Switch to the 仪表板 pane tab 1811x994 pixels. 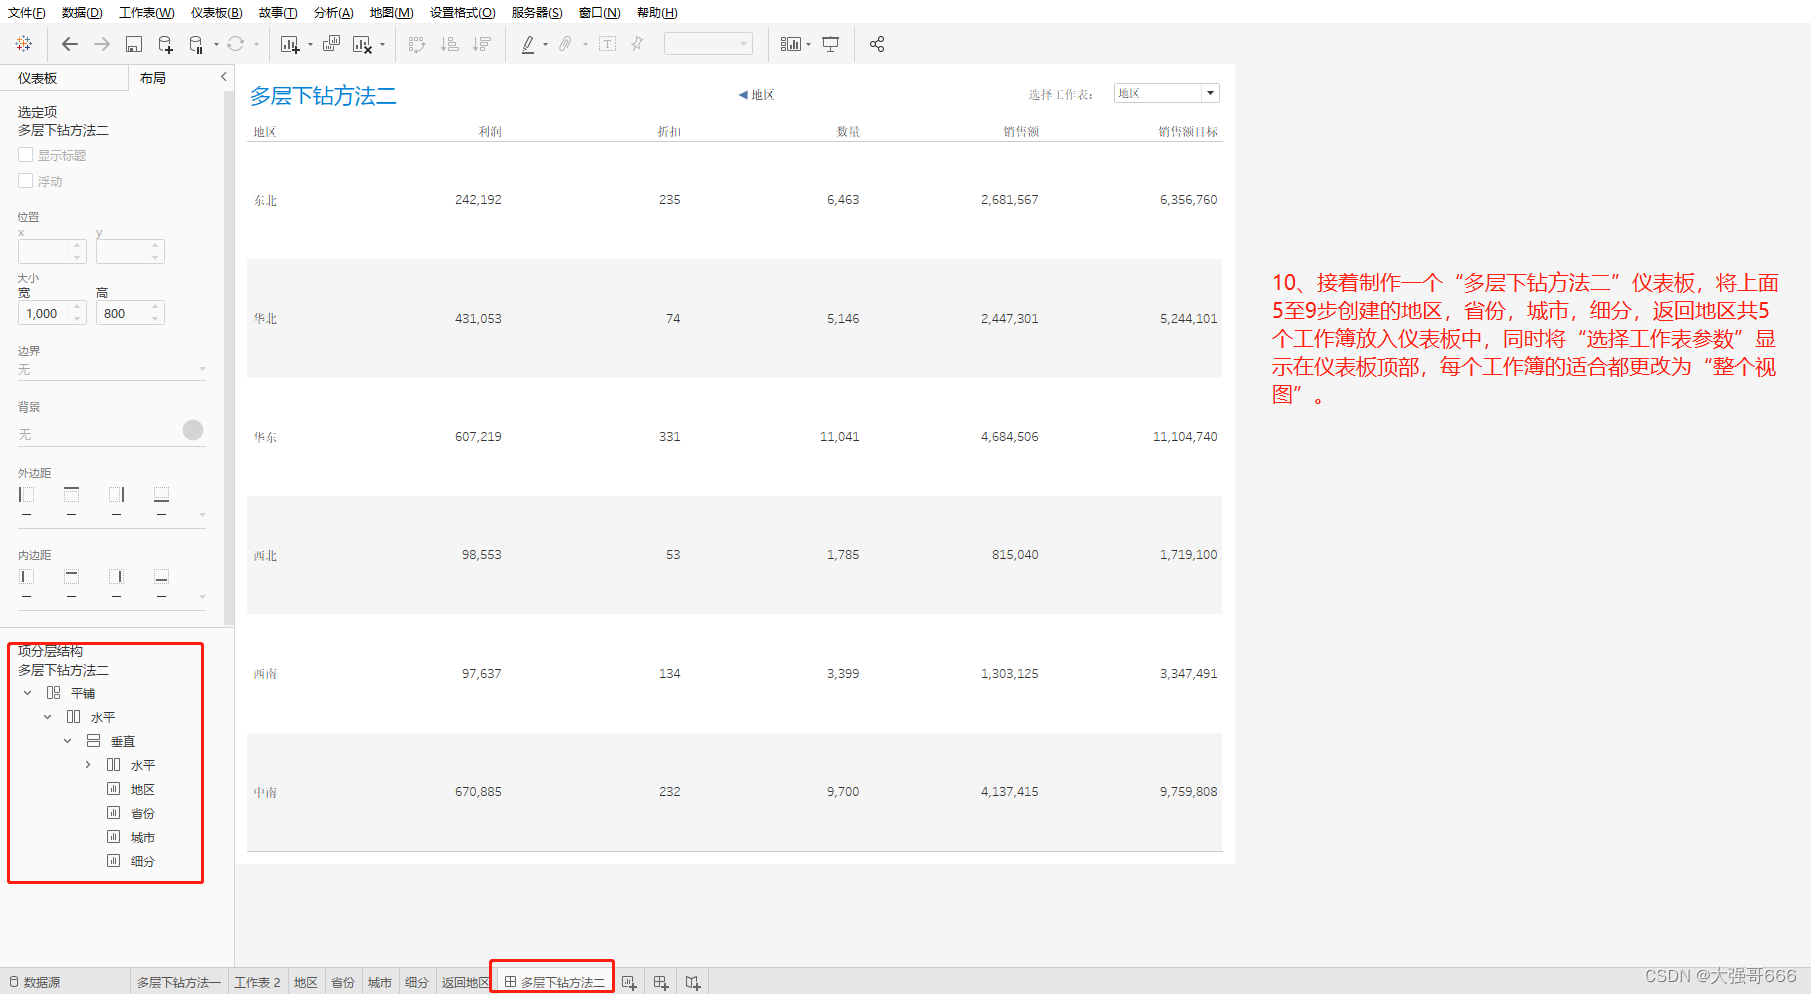click(x=37, y=78)
